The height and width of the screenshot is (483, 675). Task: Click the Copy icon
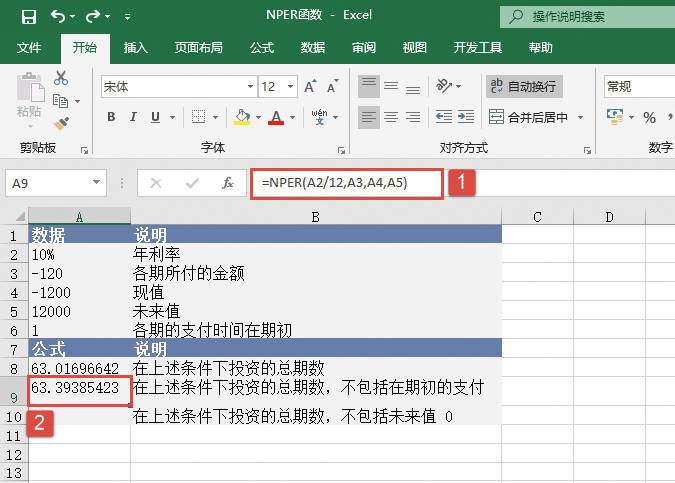pyautogui.click(x=60, y=101)
